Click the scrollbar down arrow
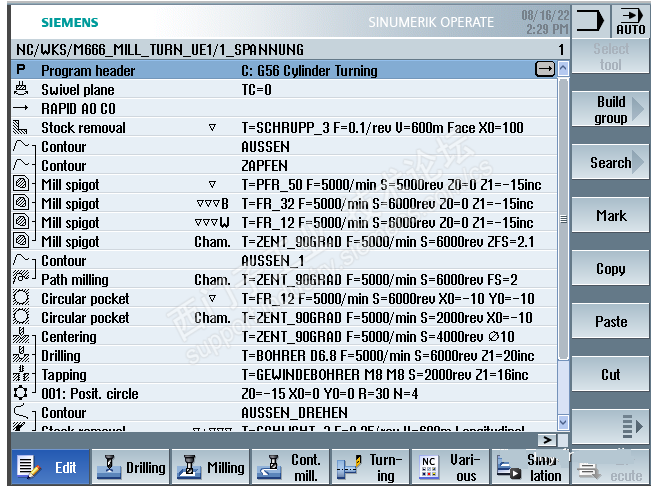Screen dimensions: 659x491 [563, 422]
